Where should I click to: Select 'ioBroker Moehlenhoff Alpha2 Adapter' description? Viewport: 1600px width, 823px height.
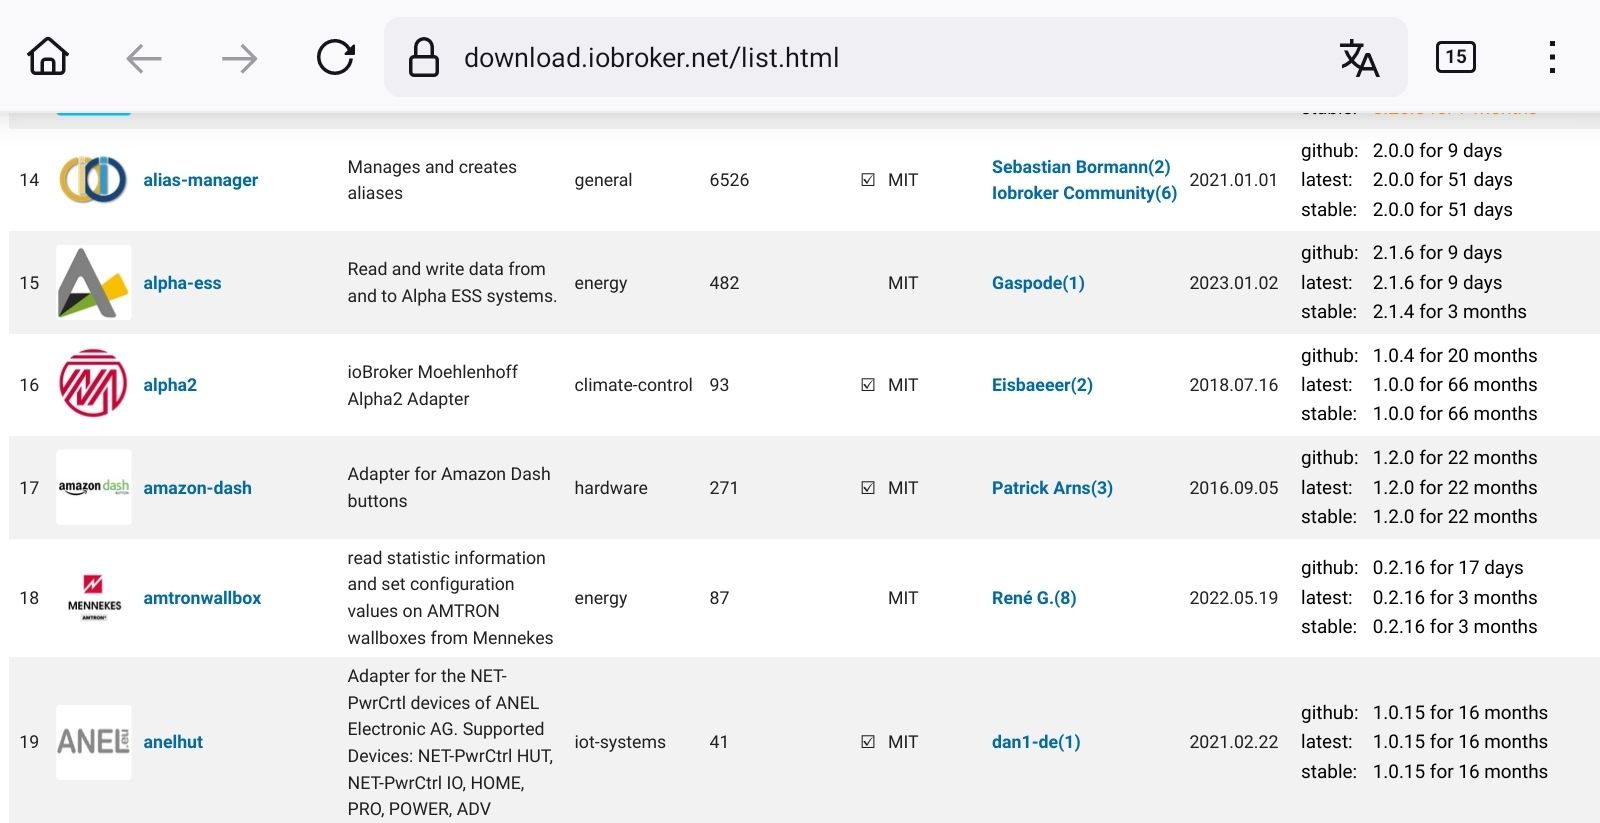tap(432, 385)
